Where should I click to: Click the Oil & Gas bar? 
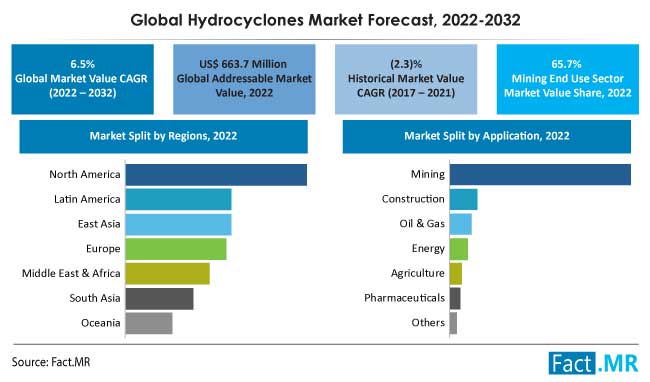pyautogui.click(x=461, y=224)
